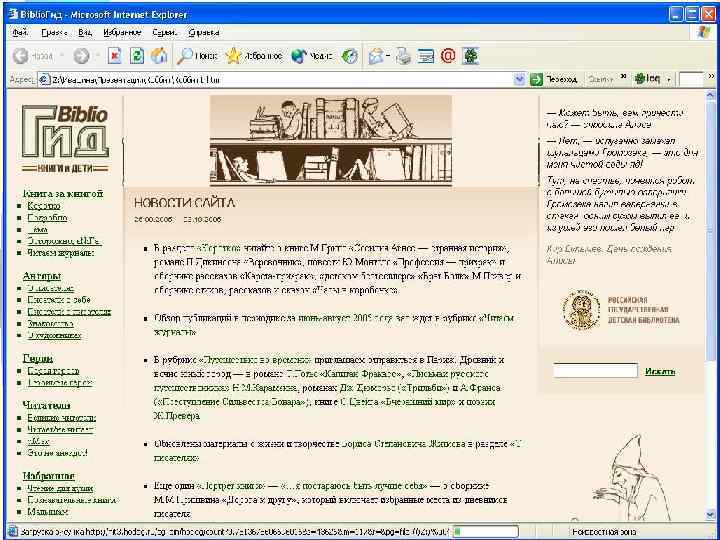The image size is (720, 540).
Task: Open the Избранное menu in menu bar
Action: [122, 33]
